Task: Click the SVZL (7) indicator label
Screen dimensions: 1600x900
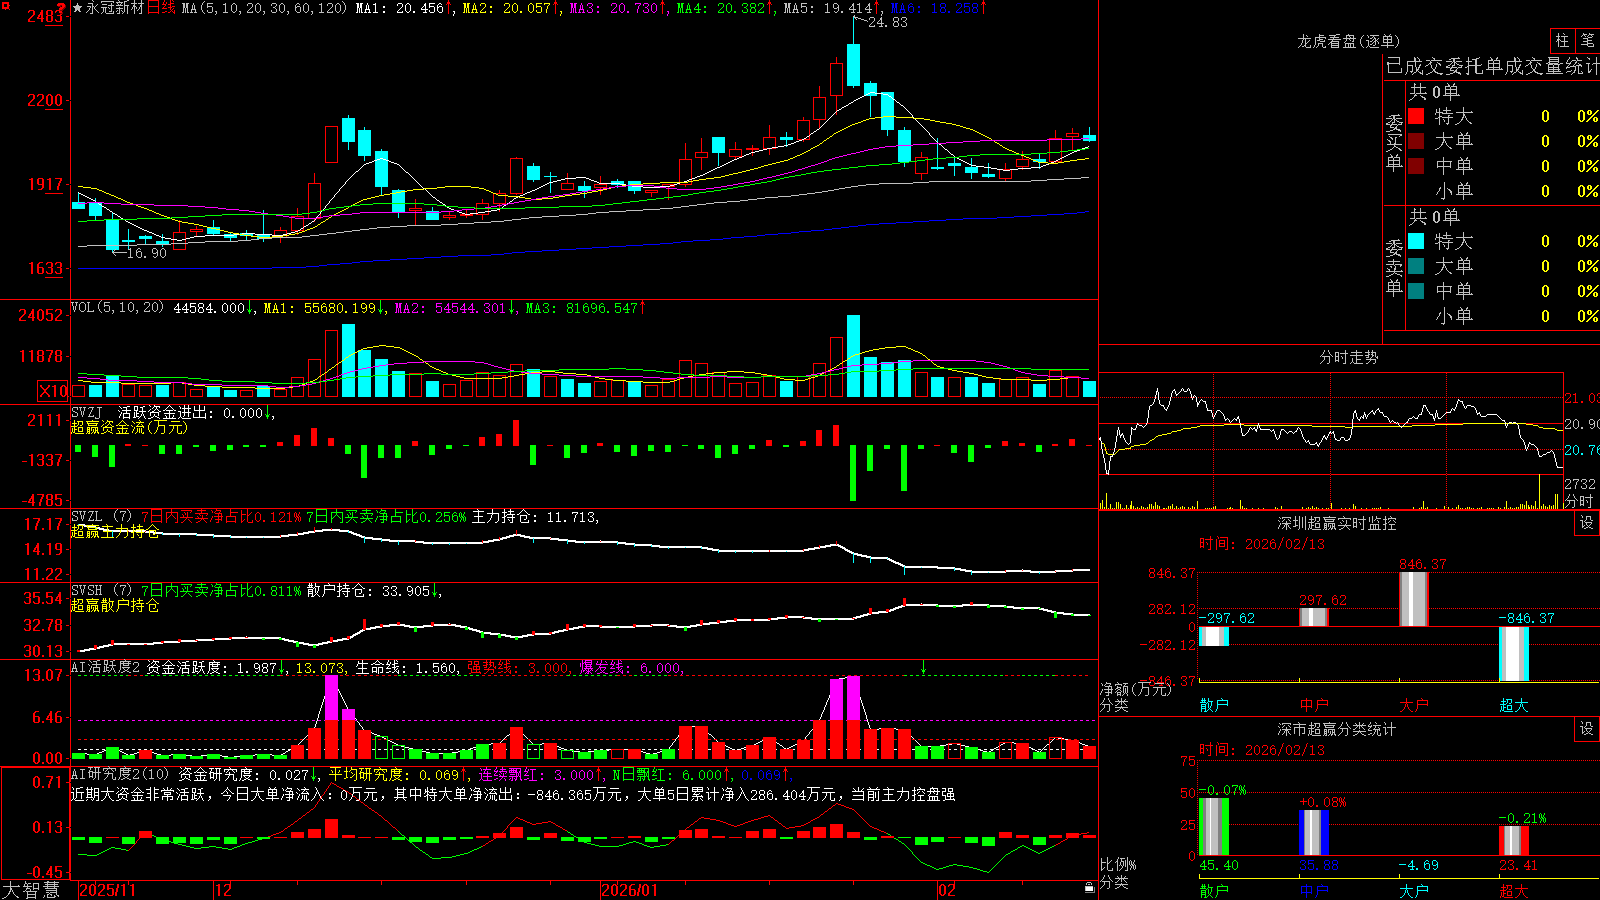Action: tap(101, 517)
